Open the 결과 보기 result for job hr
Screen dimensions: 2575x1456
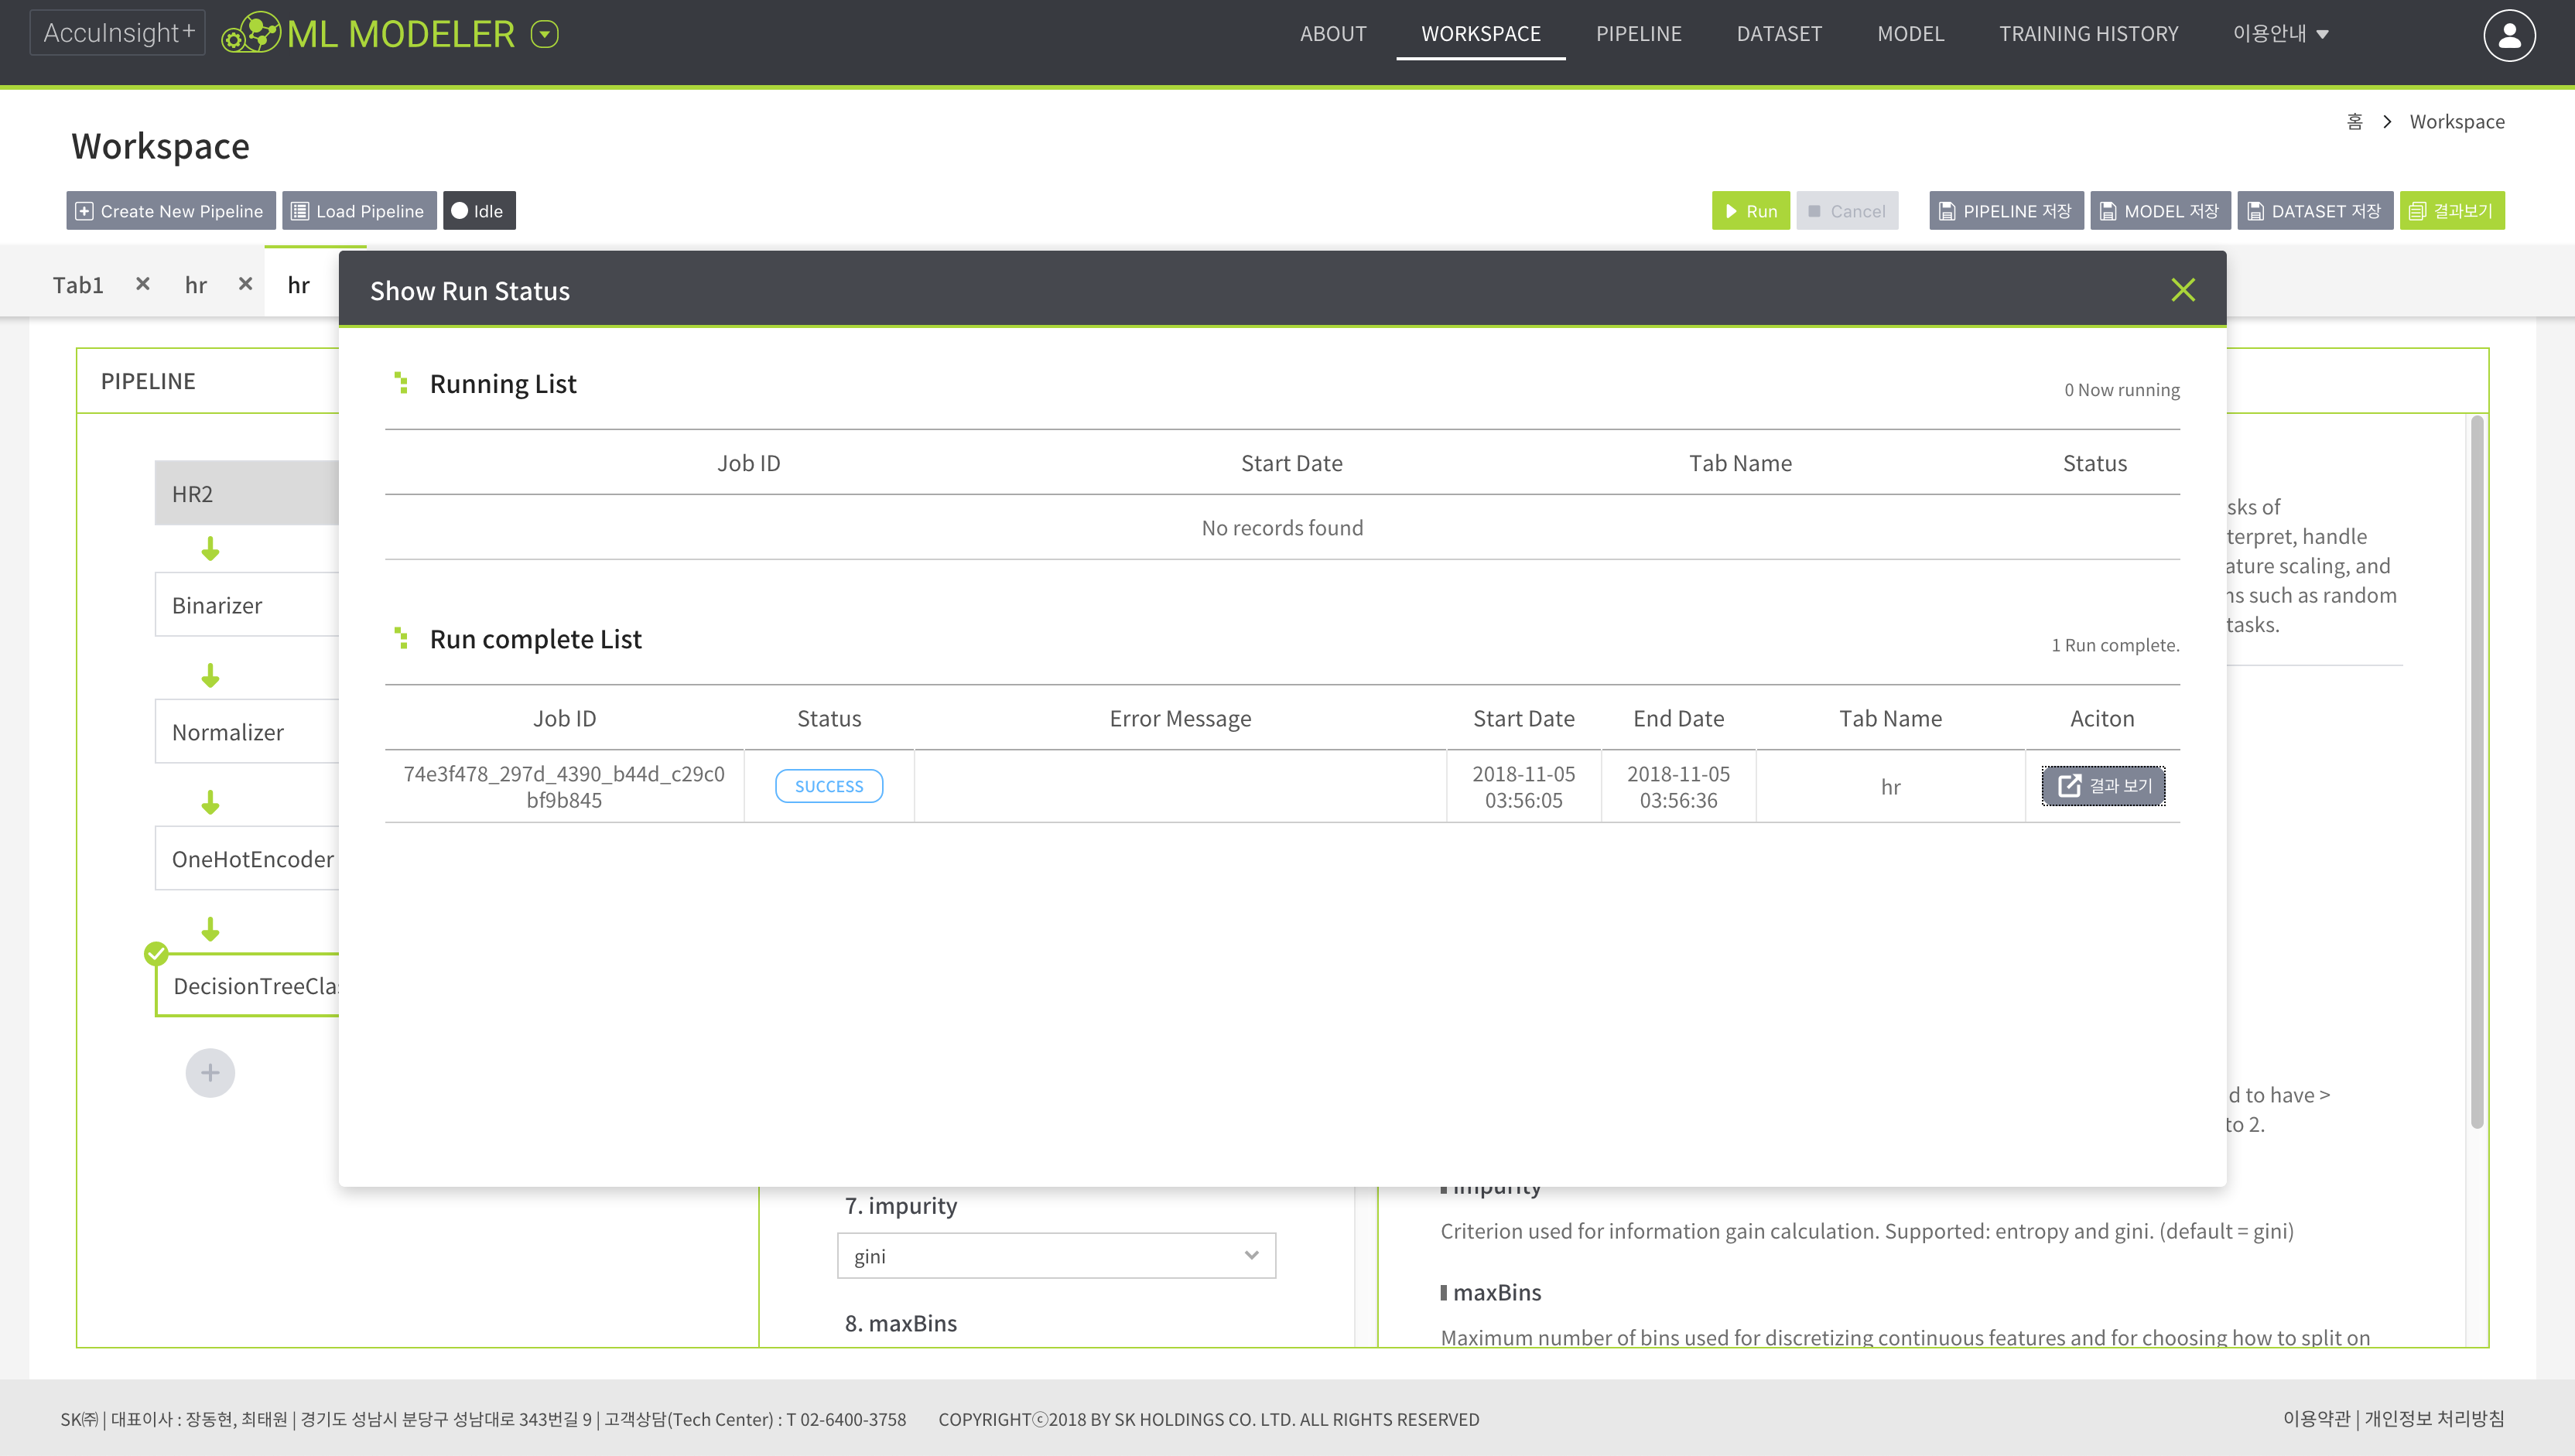[2102, 786]
